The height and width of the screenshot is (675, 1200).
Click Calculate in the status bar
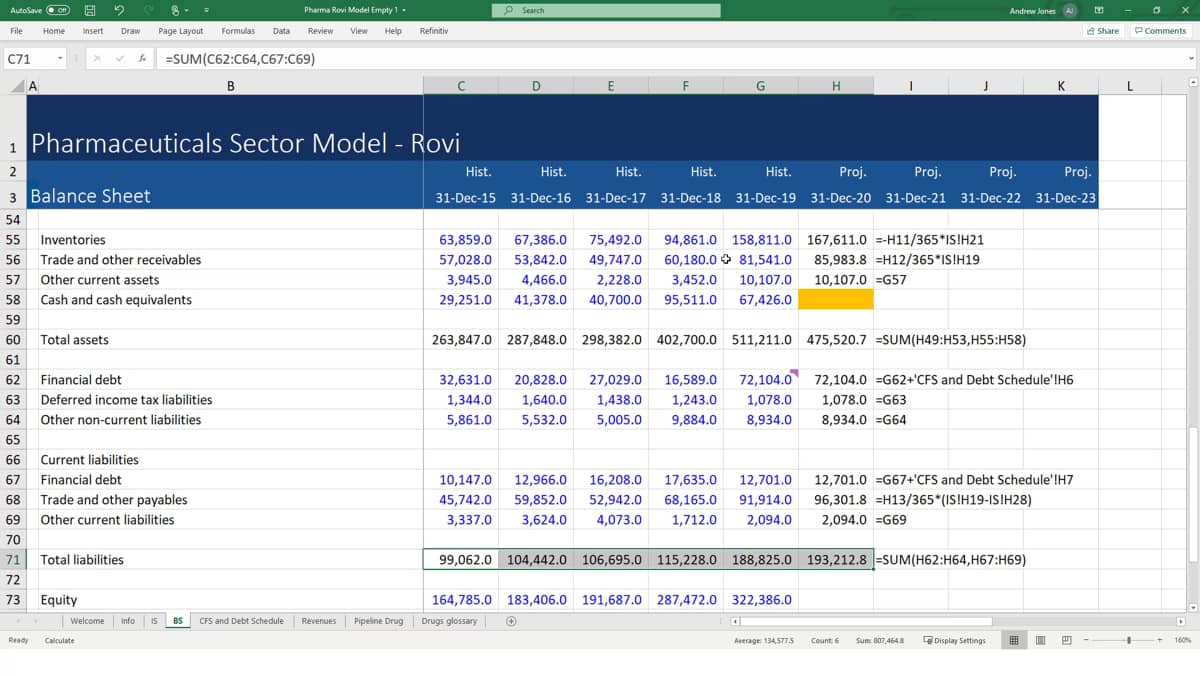(59, 640)
